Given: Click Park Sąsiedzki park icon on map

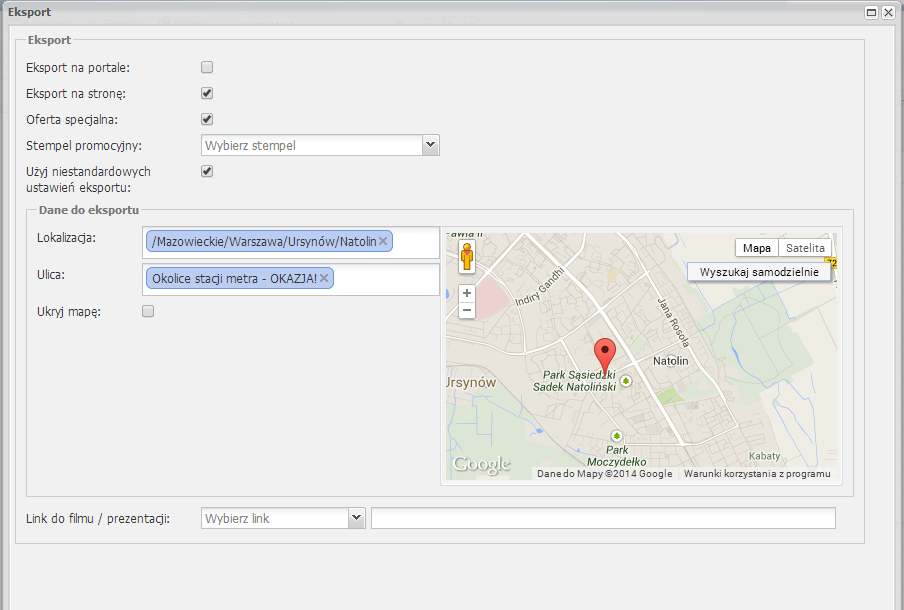Looking at the screenshot, I should (x=626, y=381).
